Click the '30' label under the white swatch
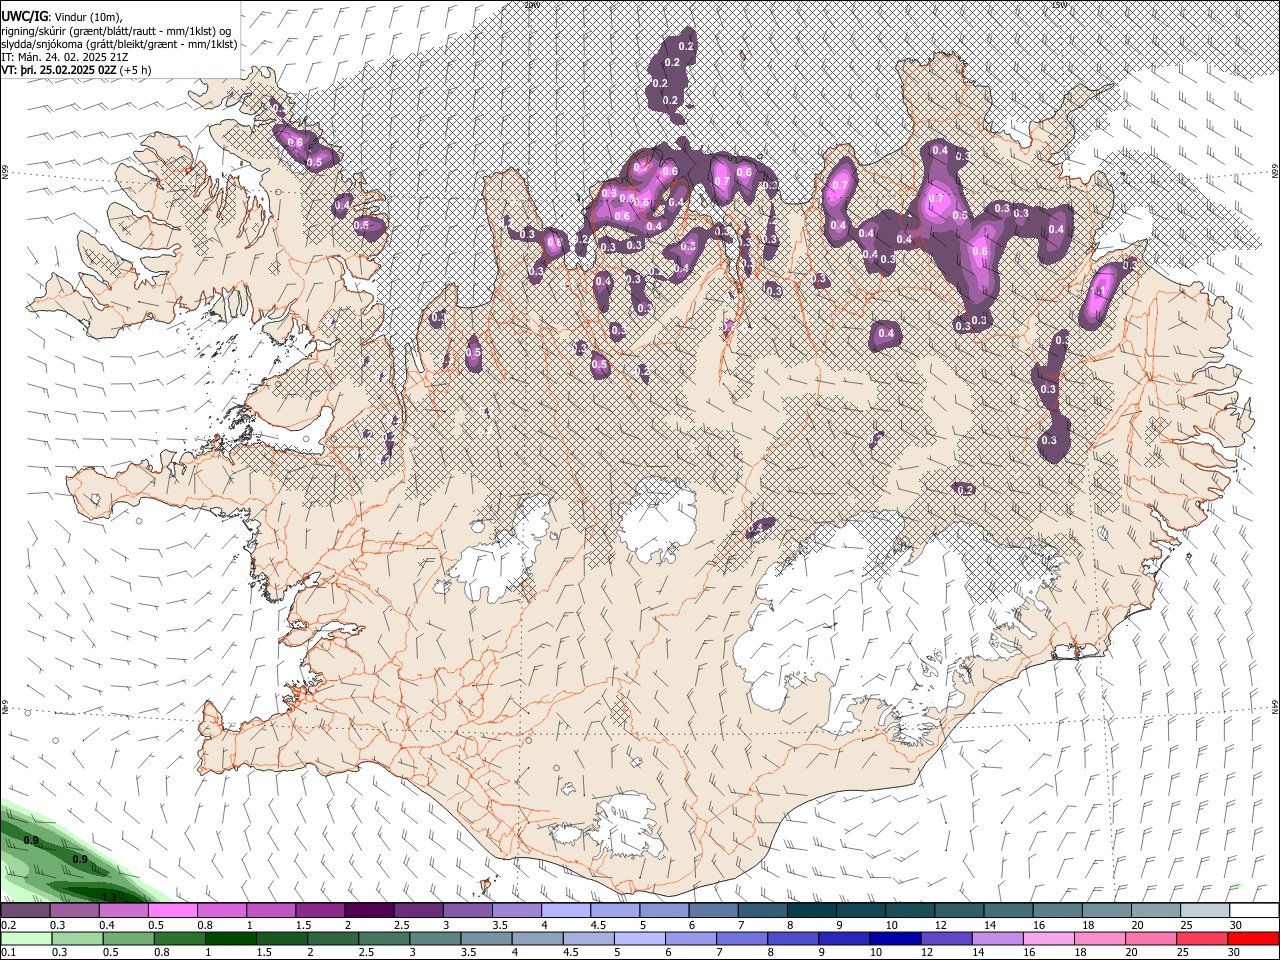Screen dimensions: 1280x960 (1235, 925)
